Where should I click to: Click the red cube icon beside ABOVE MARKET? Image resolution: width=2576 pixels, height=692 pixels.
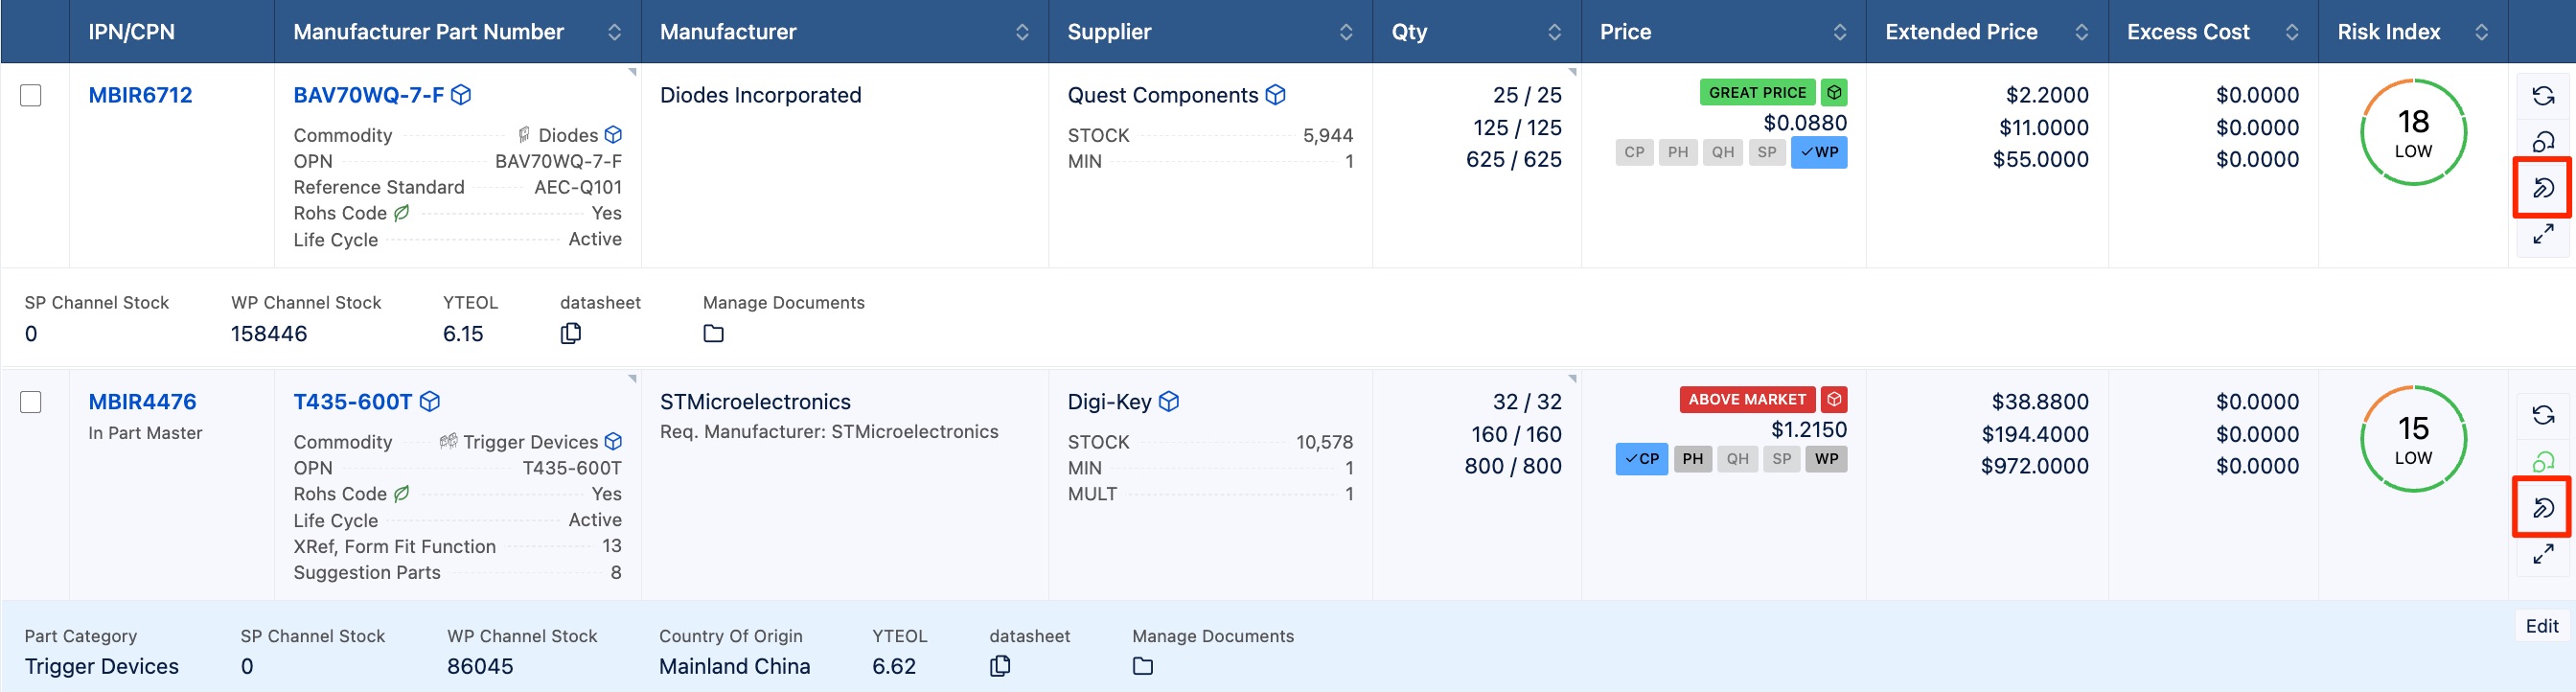[x=1834, y=399]
